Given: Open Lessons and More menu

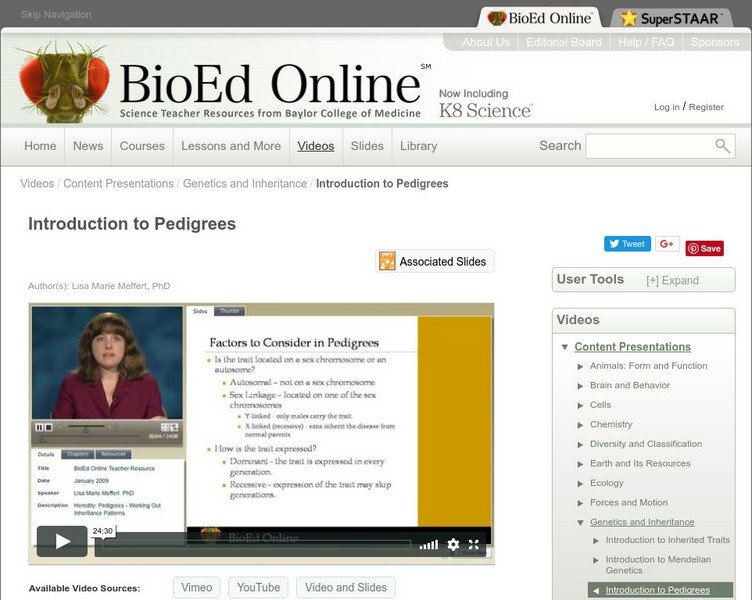Looking at the screenshot, I should (231, 146).
